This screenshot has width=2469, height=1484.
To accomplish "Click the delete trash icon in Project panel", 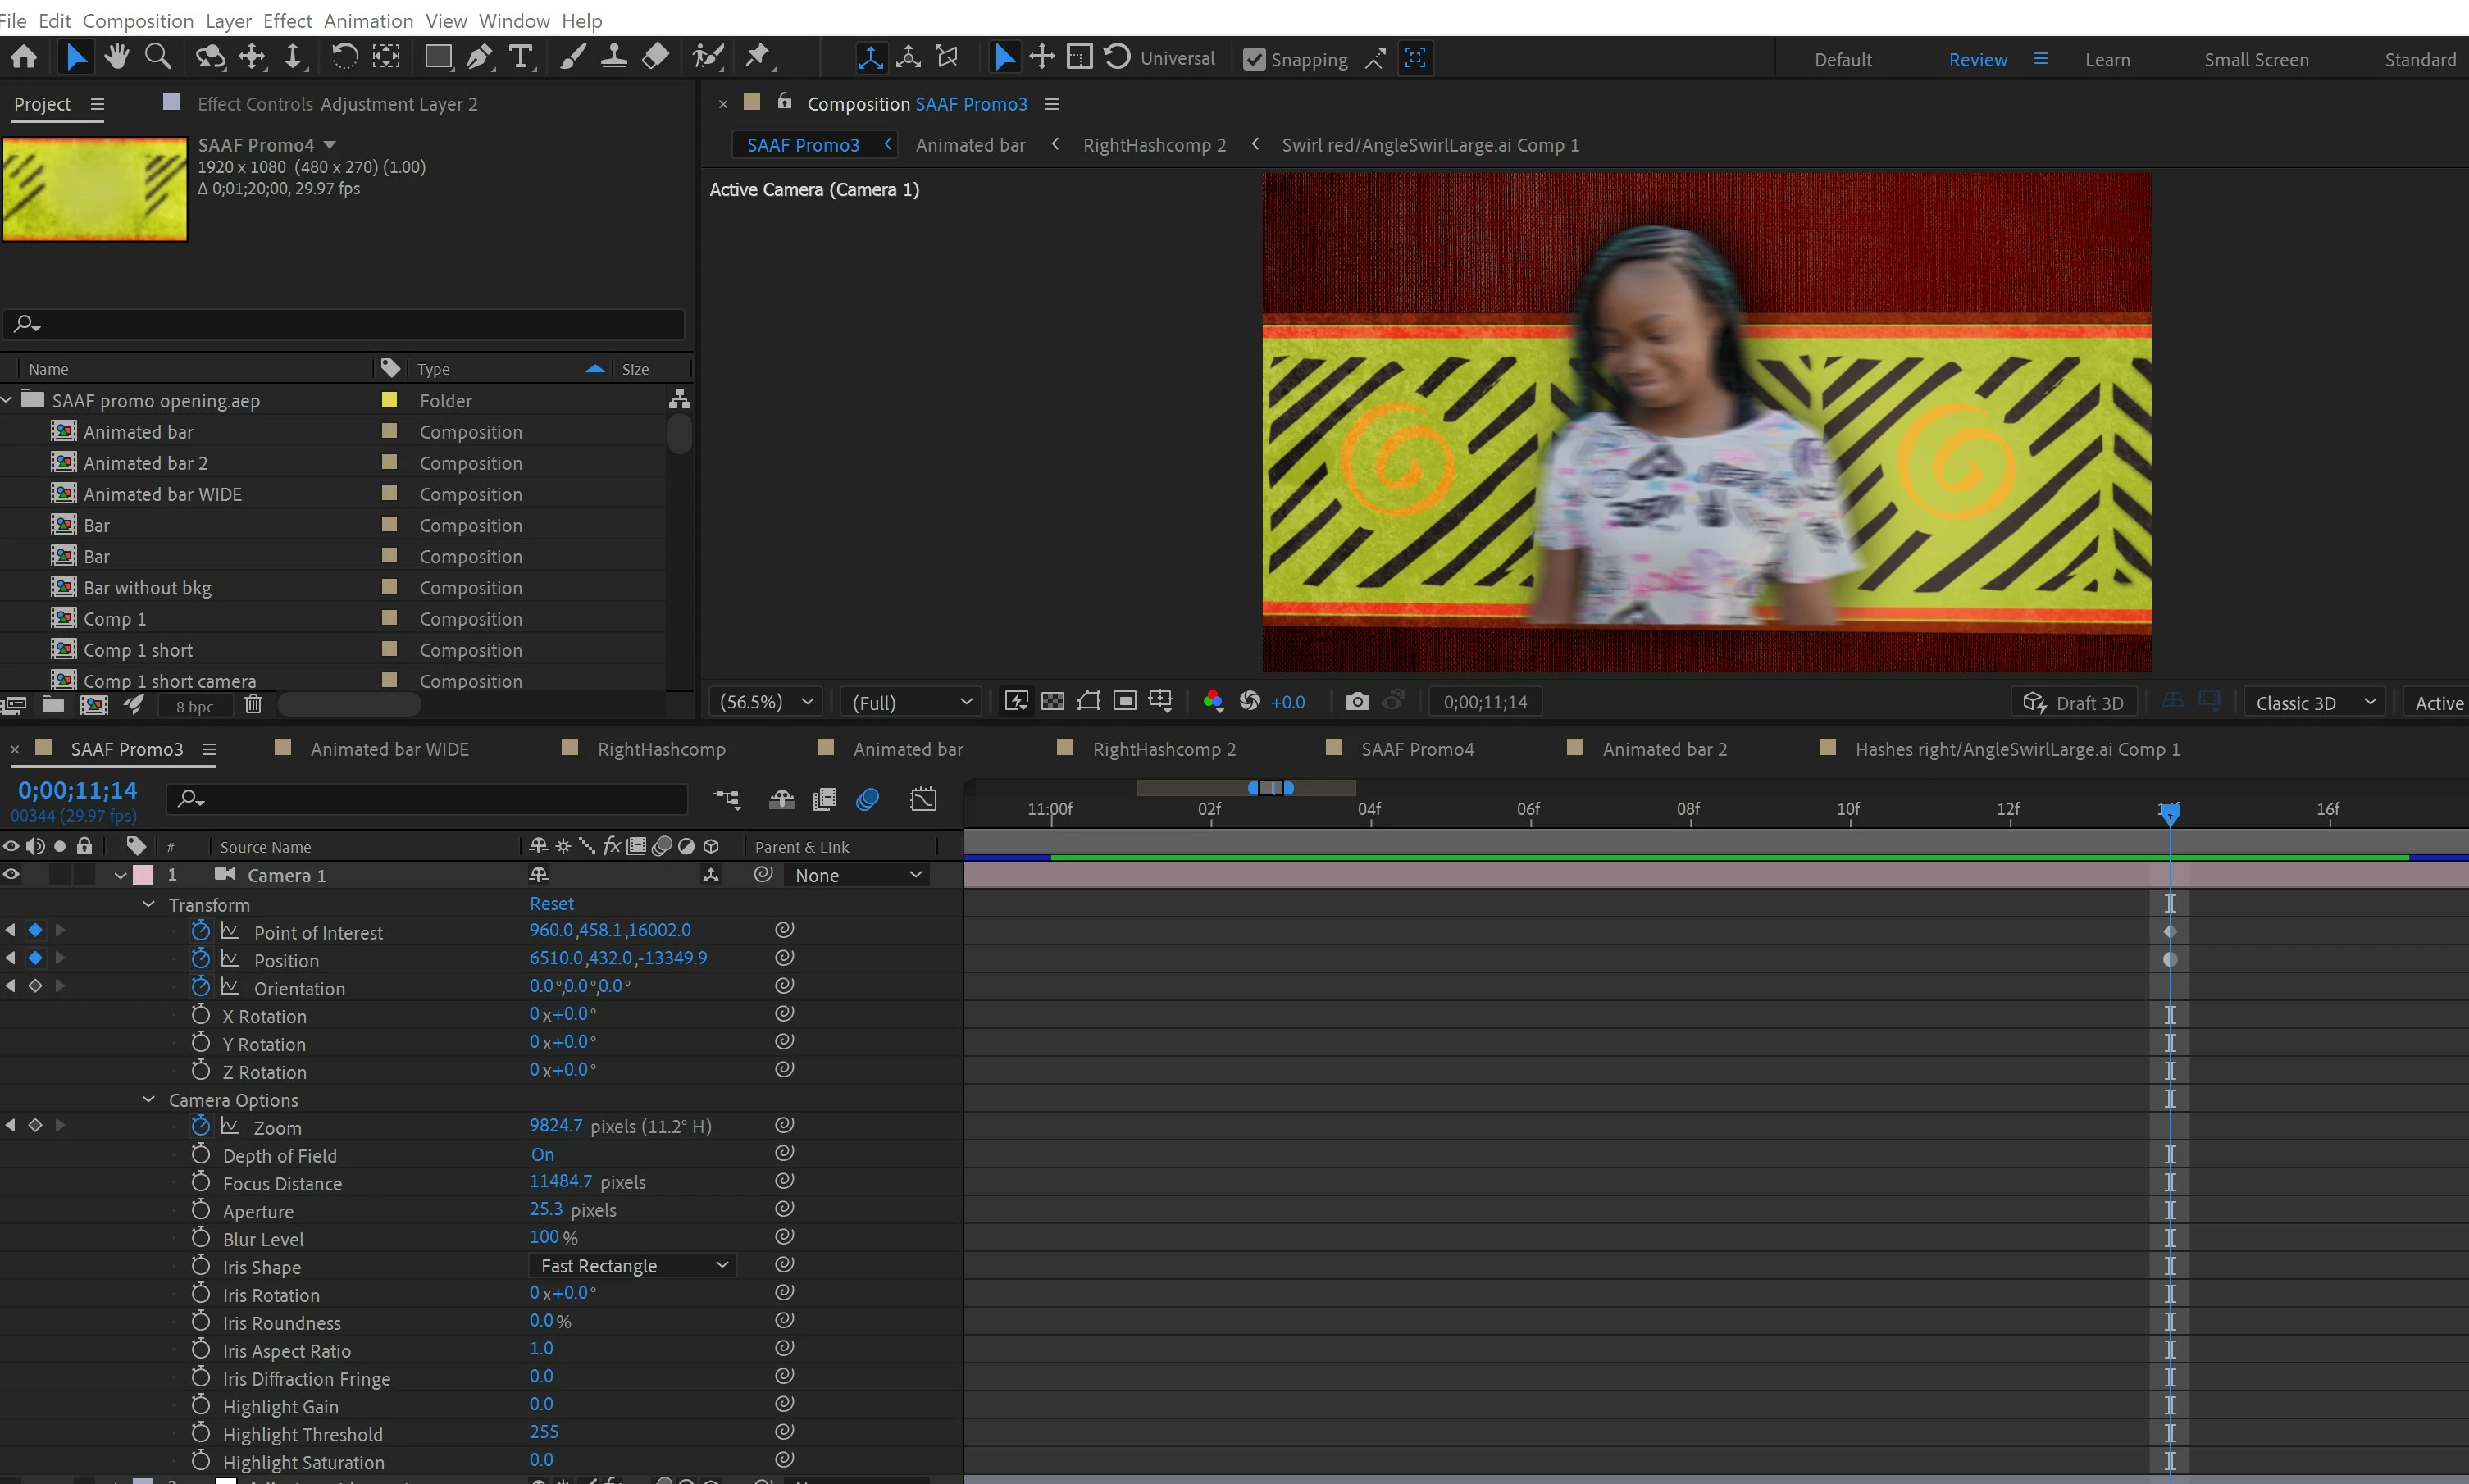I will coord(253,705).
